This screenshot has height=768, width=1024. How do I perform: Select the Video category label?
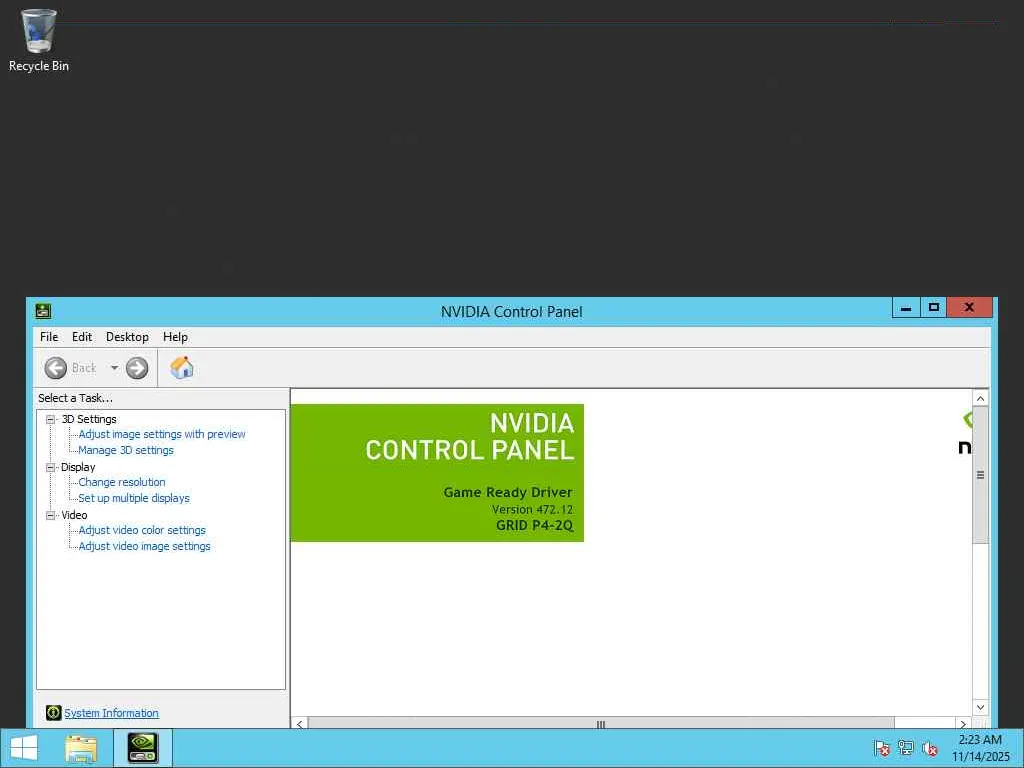[74, 515]
